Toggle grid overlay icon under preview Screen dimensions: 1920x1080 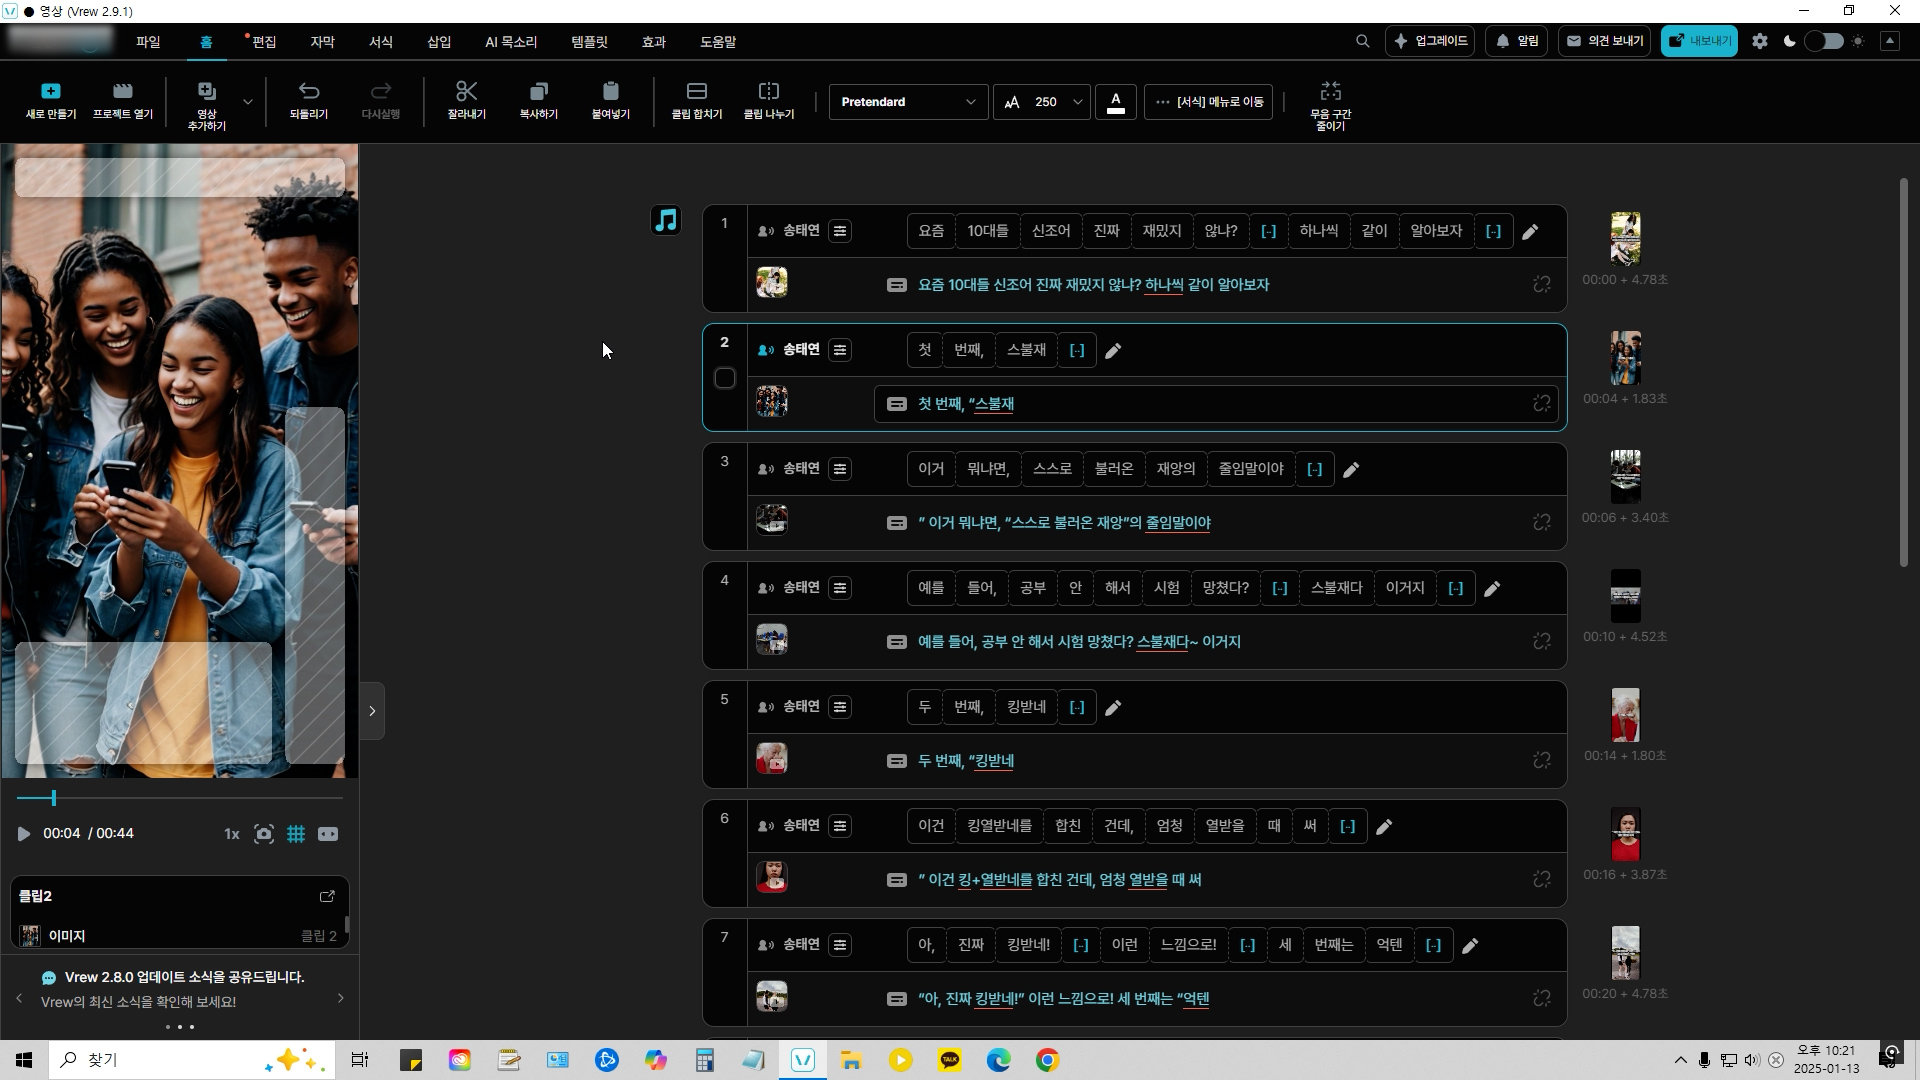(296, 834)
